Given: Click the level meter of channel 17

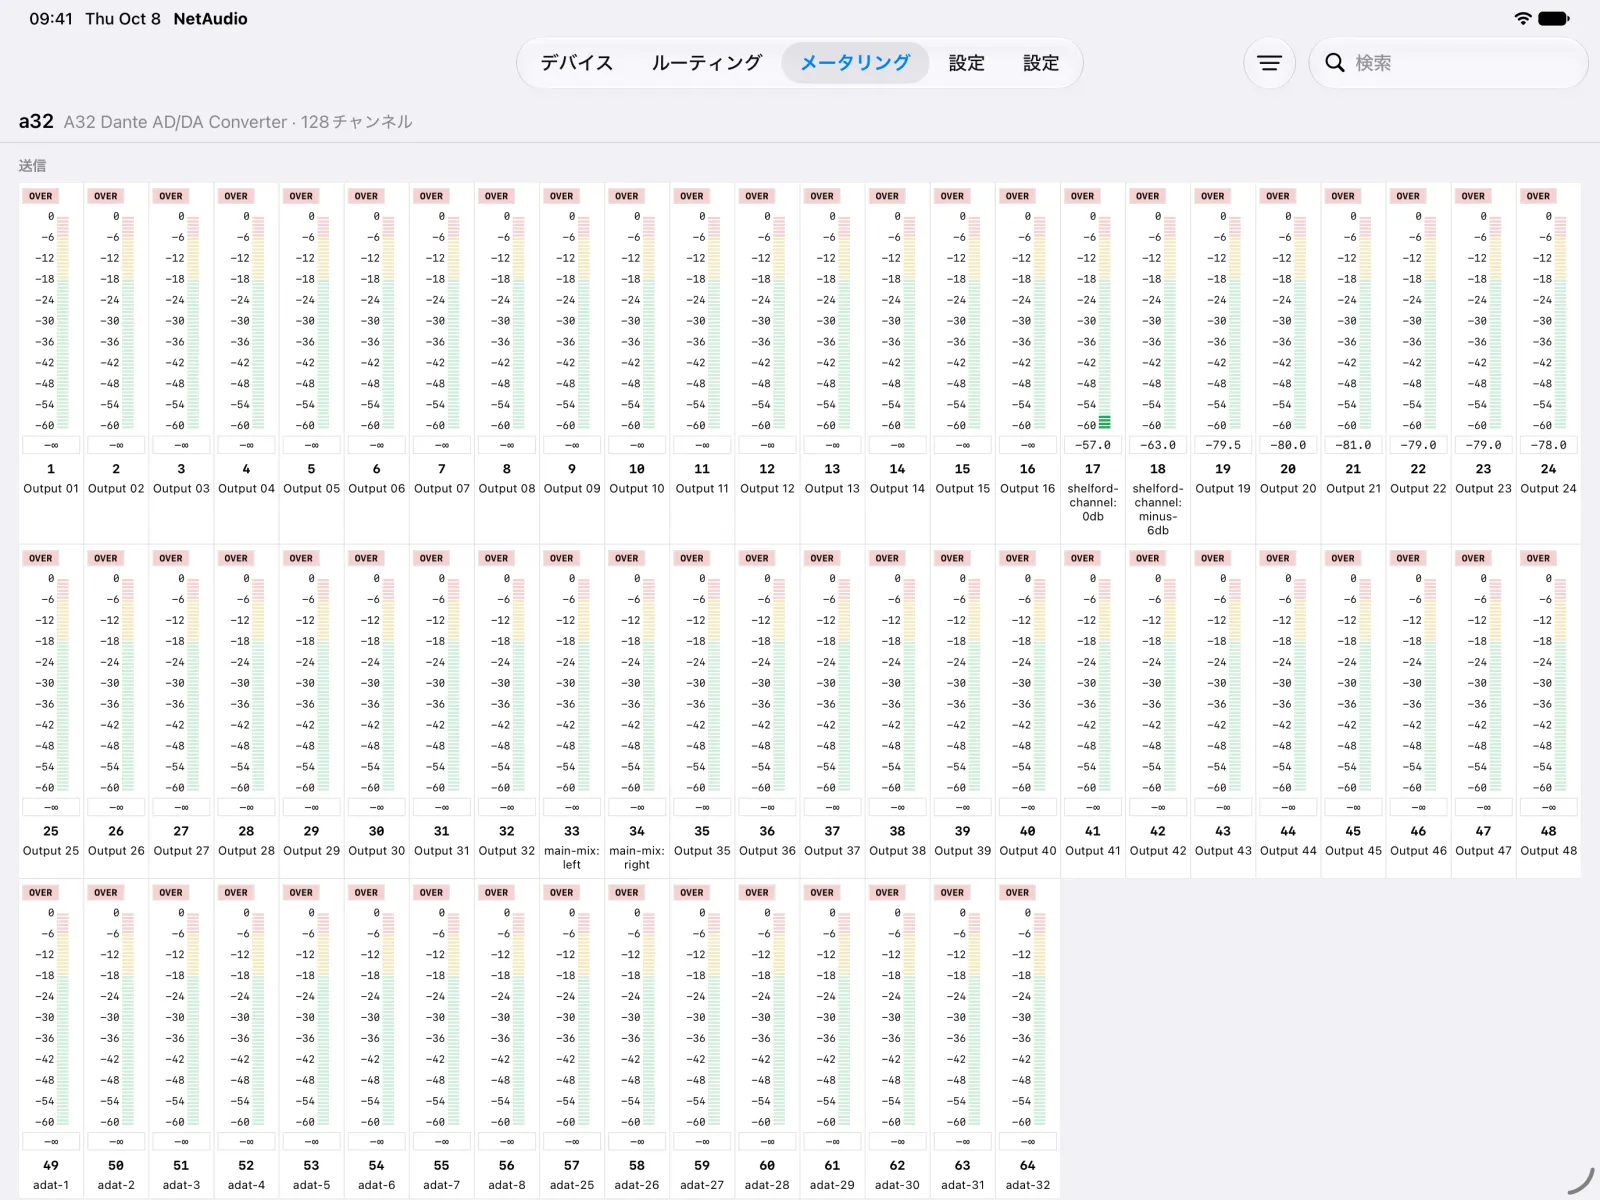Looking at the screenshot, I should (x=1105, y=322).
